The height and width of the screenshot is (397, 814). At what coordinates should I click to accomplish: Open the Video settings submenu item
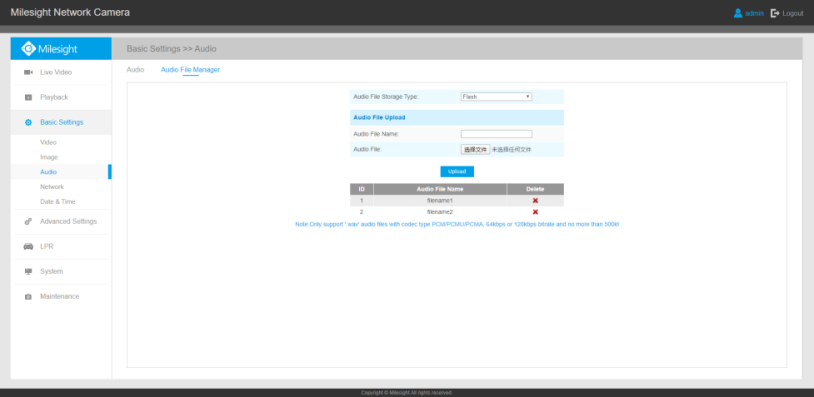pyautogui.click(x=48, y=142)
